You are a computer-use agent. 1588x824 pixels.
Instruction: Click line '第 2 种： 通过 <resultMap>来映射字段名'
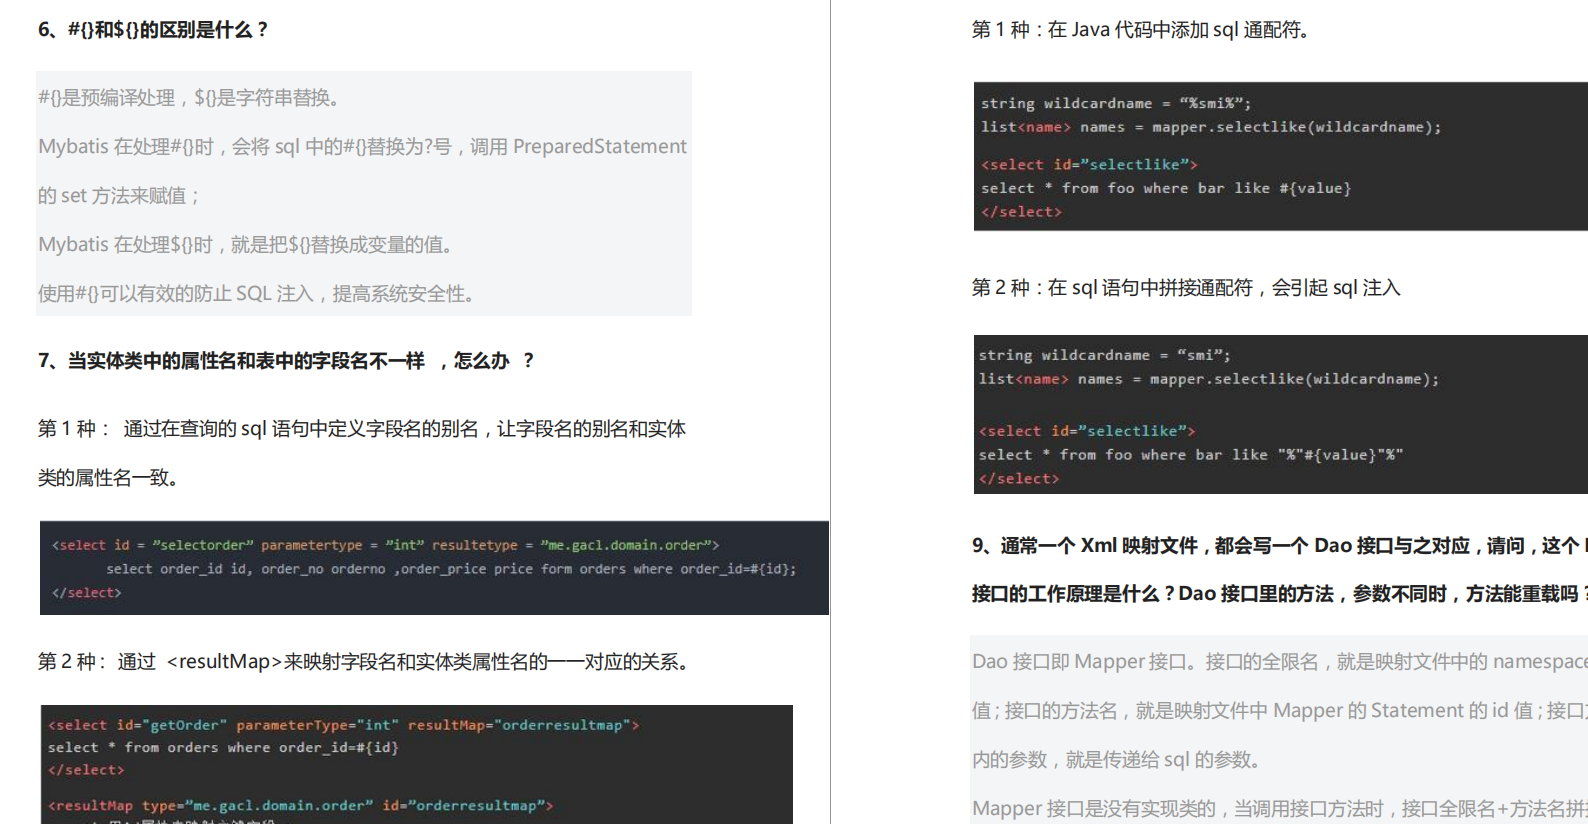coord(366,662)
